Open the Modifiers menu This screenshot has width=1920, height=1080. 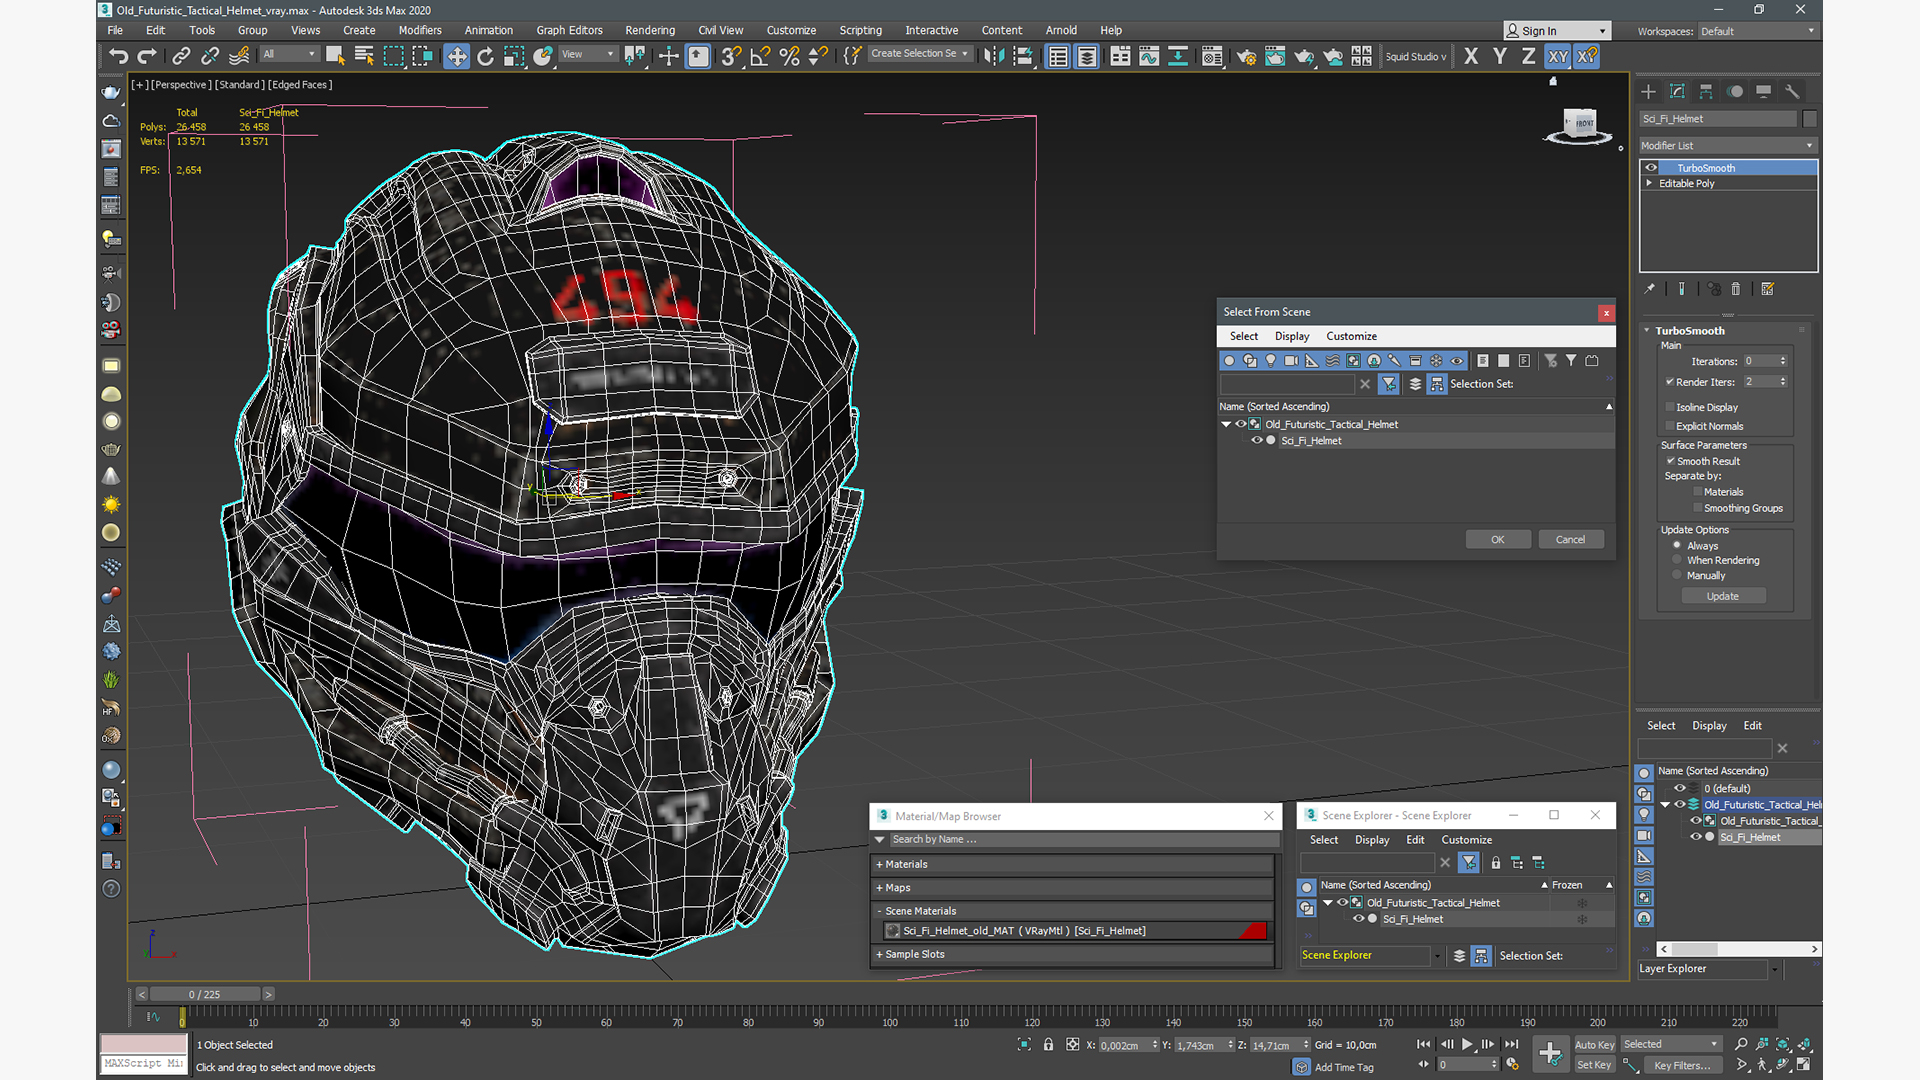click(420, 30)
